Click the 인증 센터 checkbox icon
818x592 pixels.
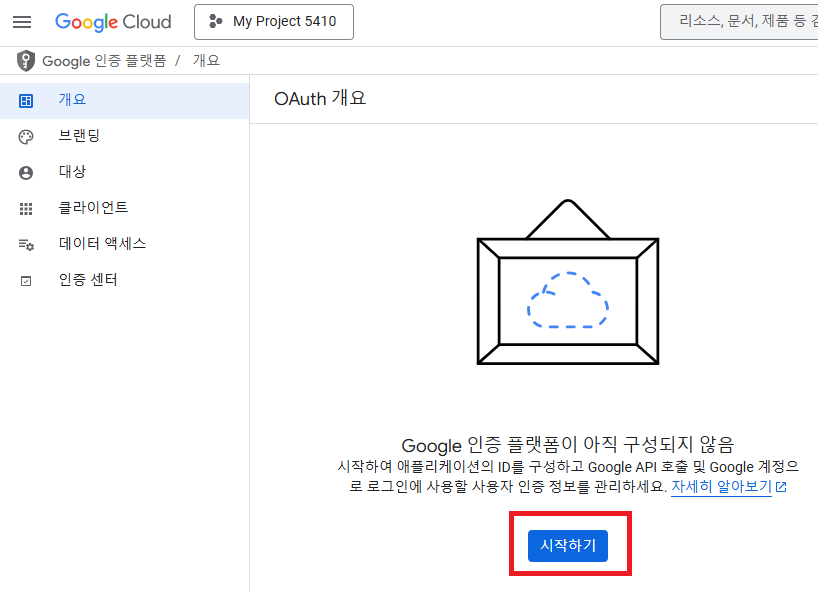[26, 281]
